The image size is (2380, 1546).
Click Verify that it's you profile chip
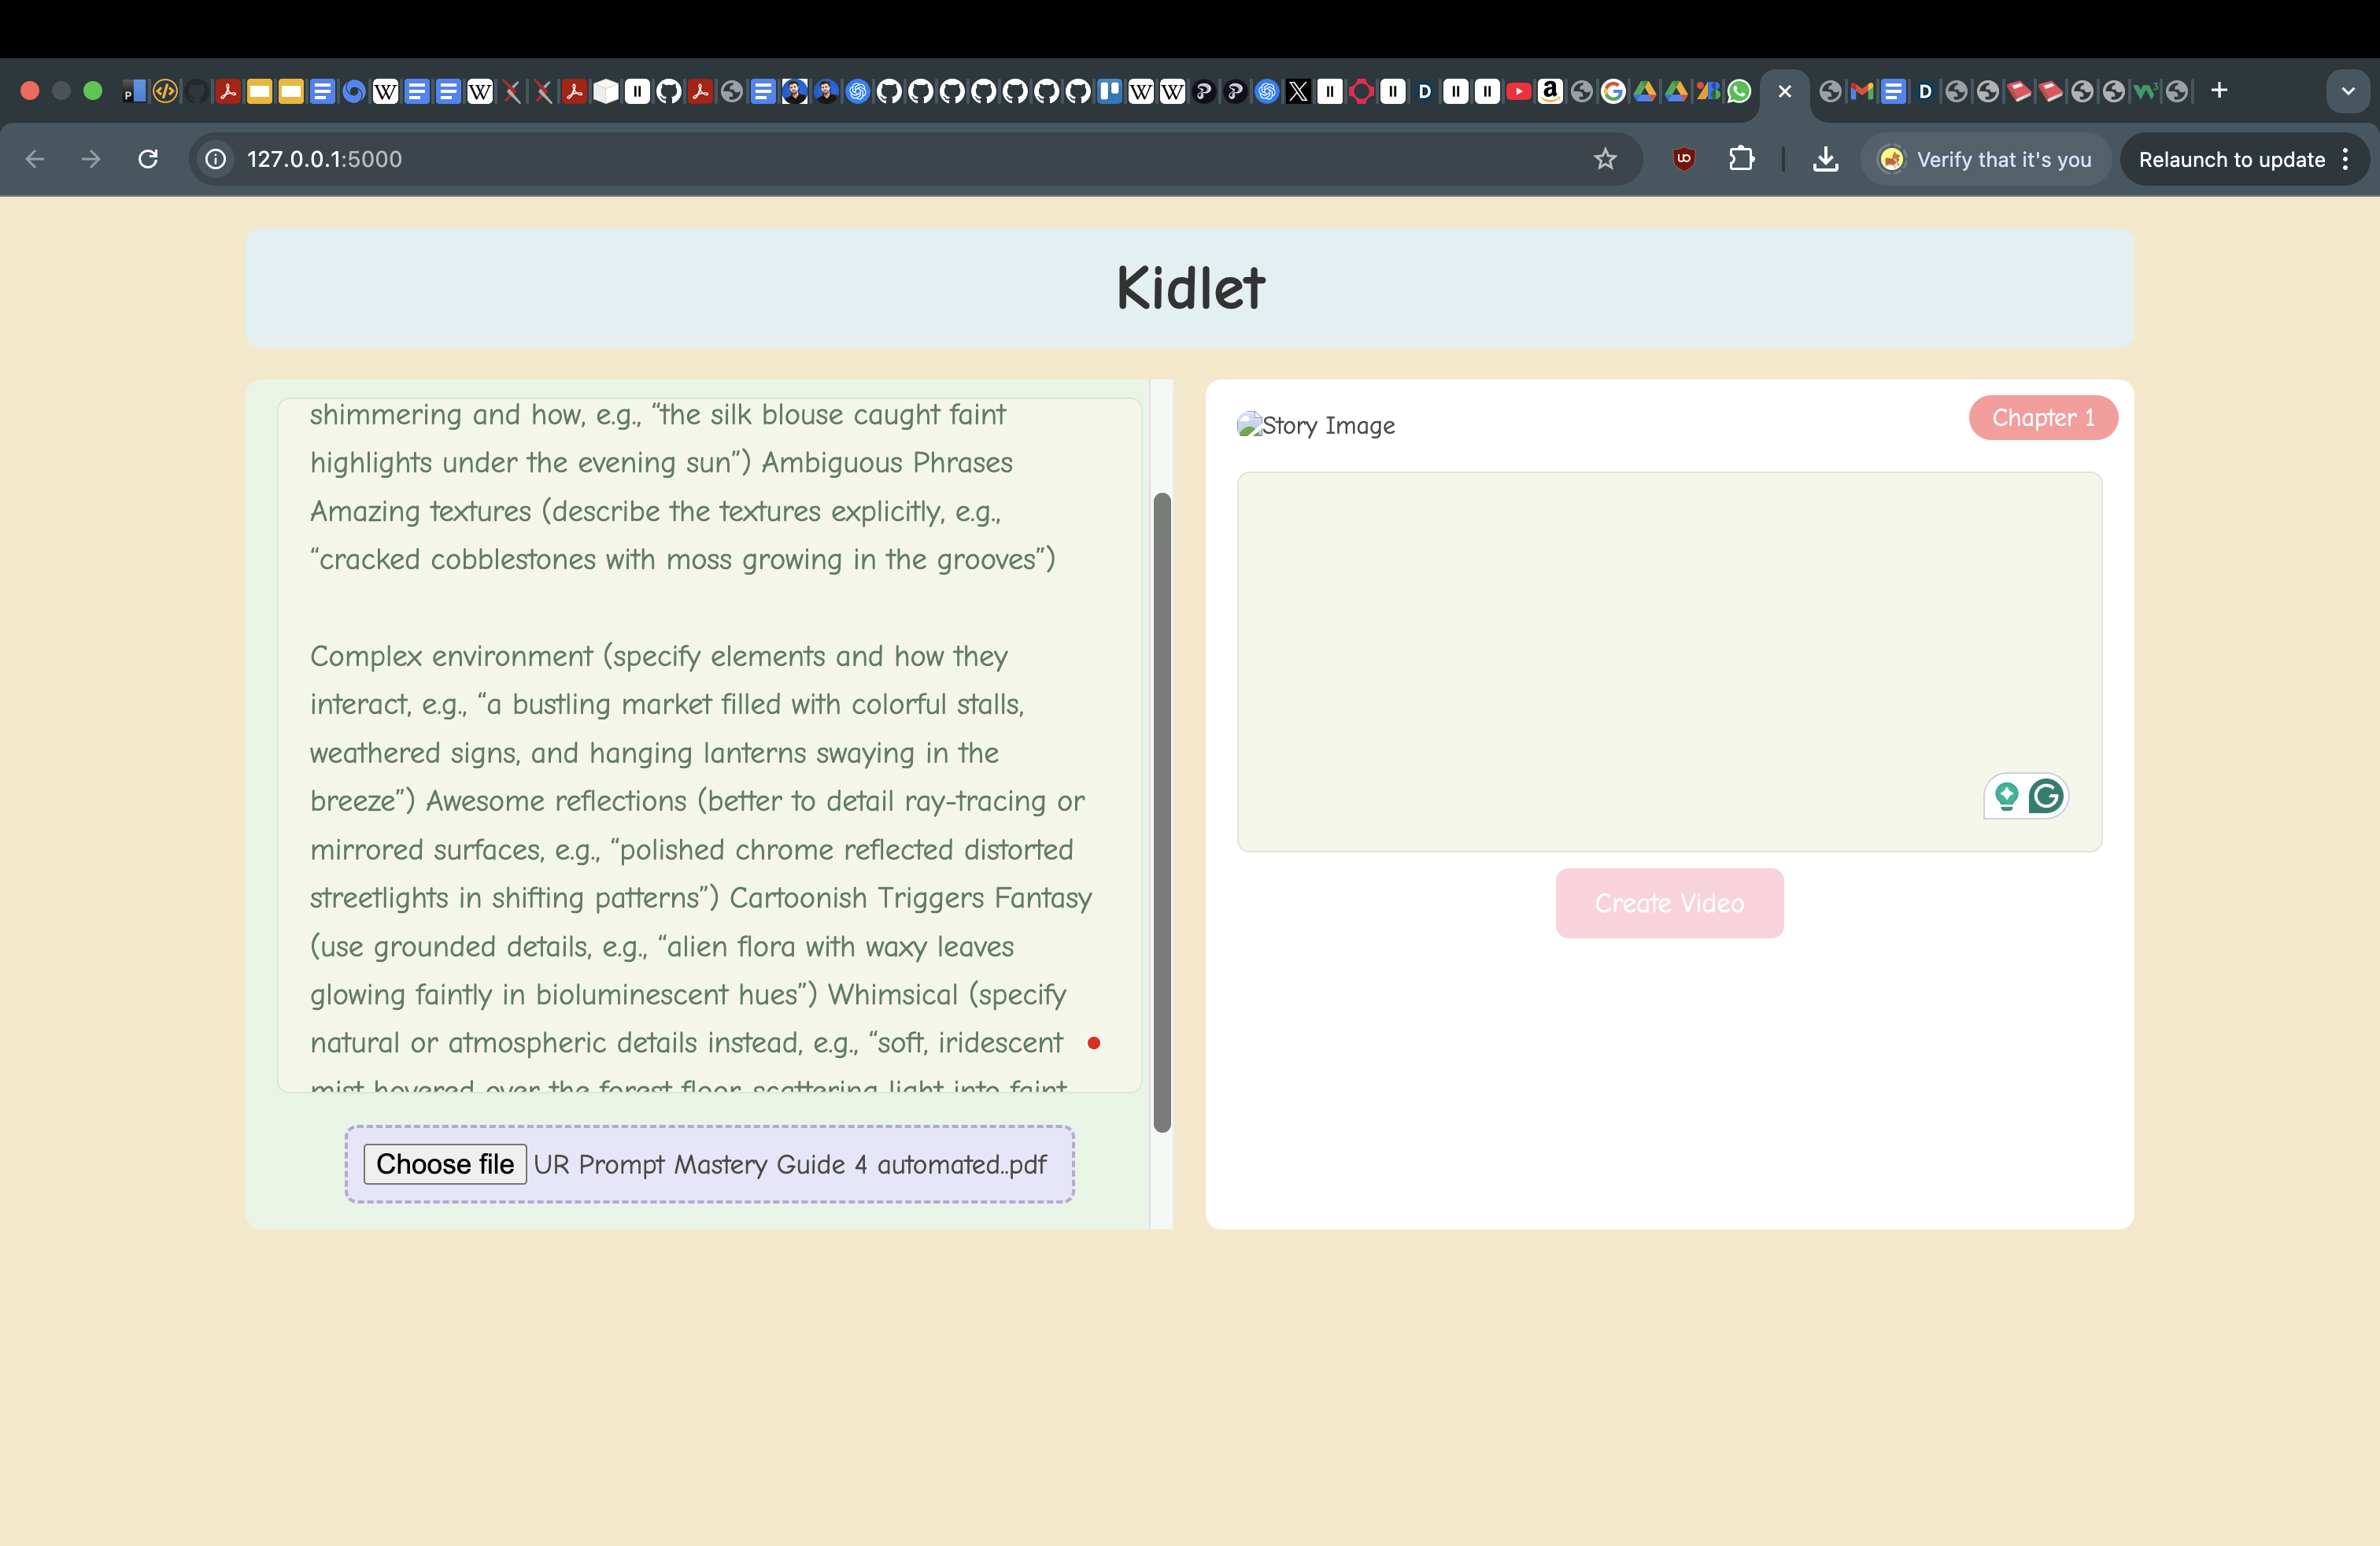(1986, 159)
